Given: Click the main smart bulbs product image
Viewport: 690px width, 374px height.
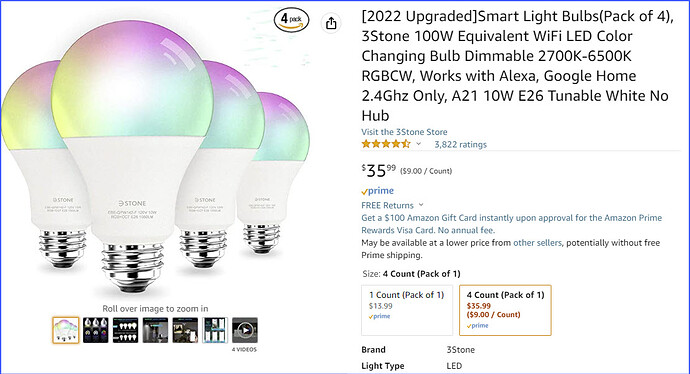Looking at the screenshot, I should (155, 158).
